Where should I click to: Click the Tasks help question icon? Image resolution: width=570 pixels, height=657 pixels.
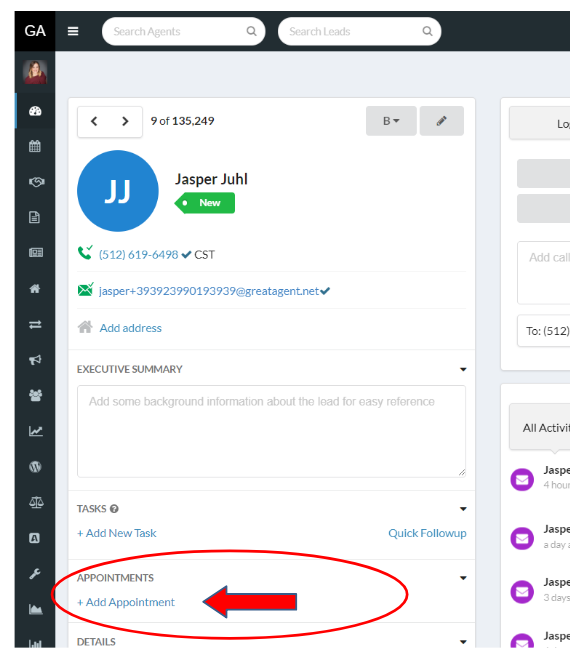(x=114, y=509)
